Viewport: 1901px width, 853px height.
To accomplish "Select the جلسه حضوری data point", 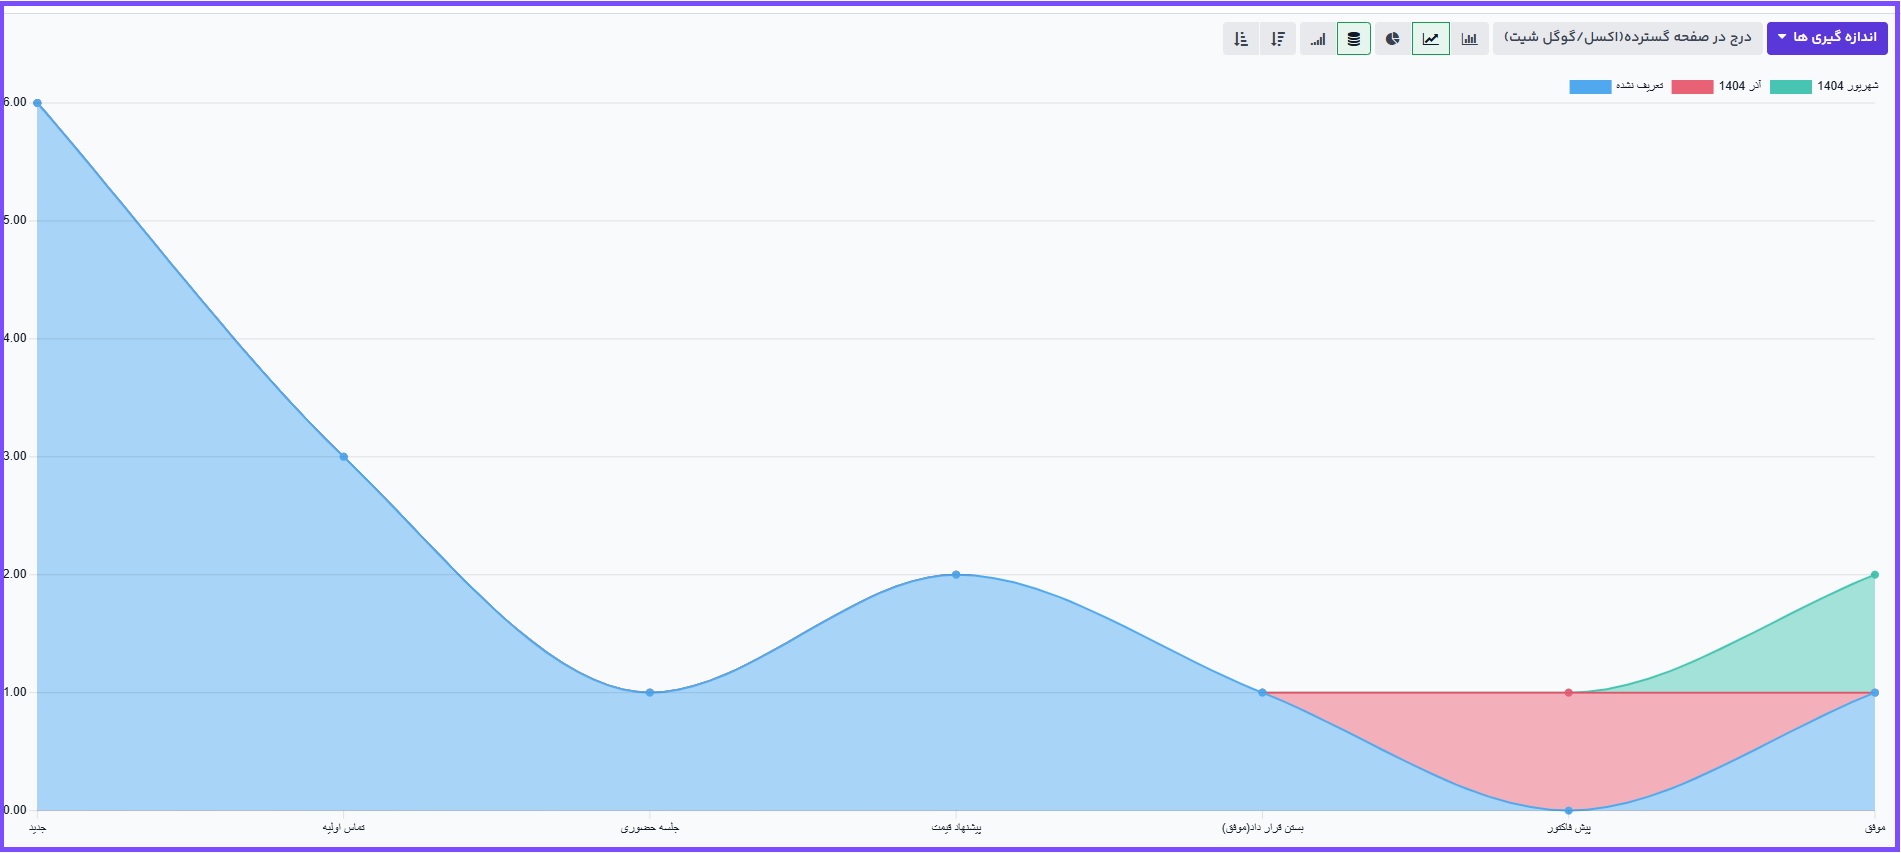I will coord(650,692).
